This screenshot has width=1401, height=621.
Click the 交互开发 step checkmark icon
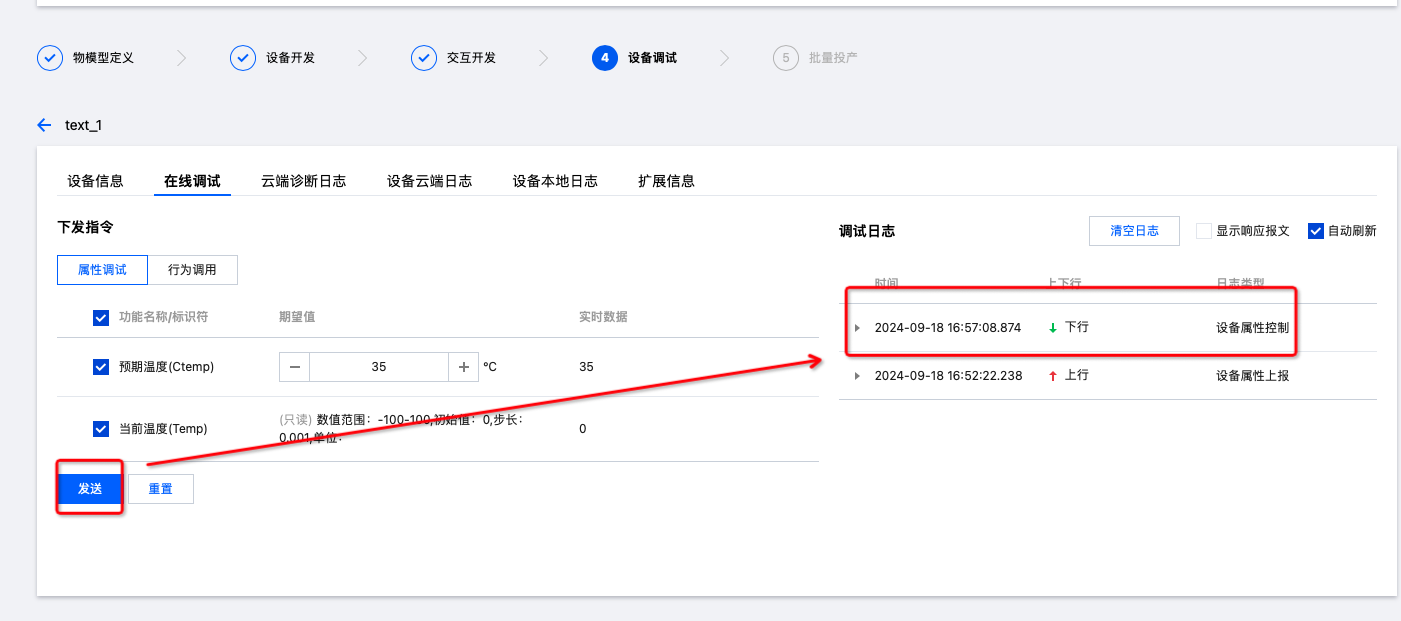(424, 58)
